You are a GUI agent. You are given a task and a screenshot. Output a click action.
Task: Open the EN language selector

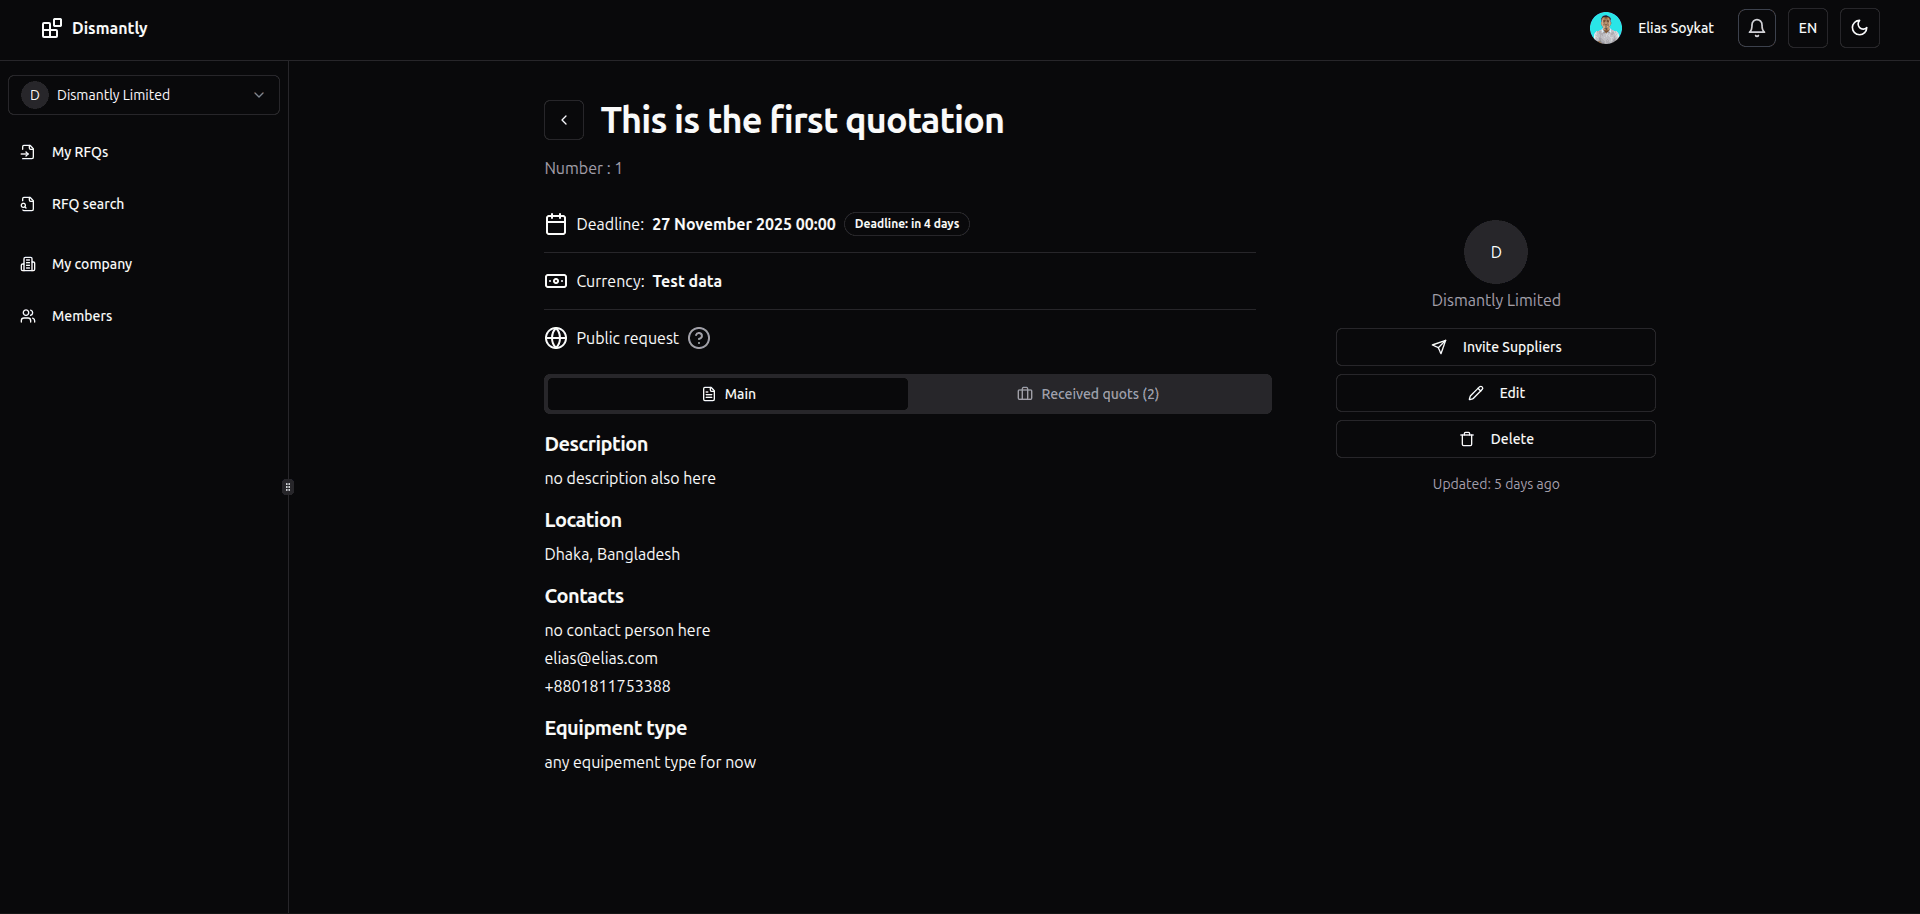pos(1807,28)
